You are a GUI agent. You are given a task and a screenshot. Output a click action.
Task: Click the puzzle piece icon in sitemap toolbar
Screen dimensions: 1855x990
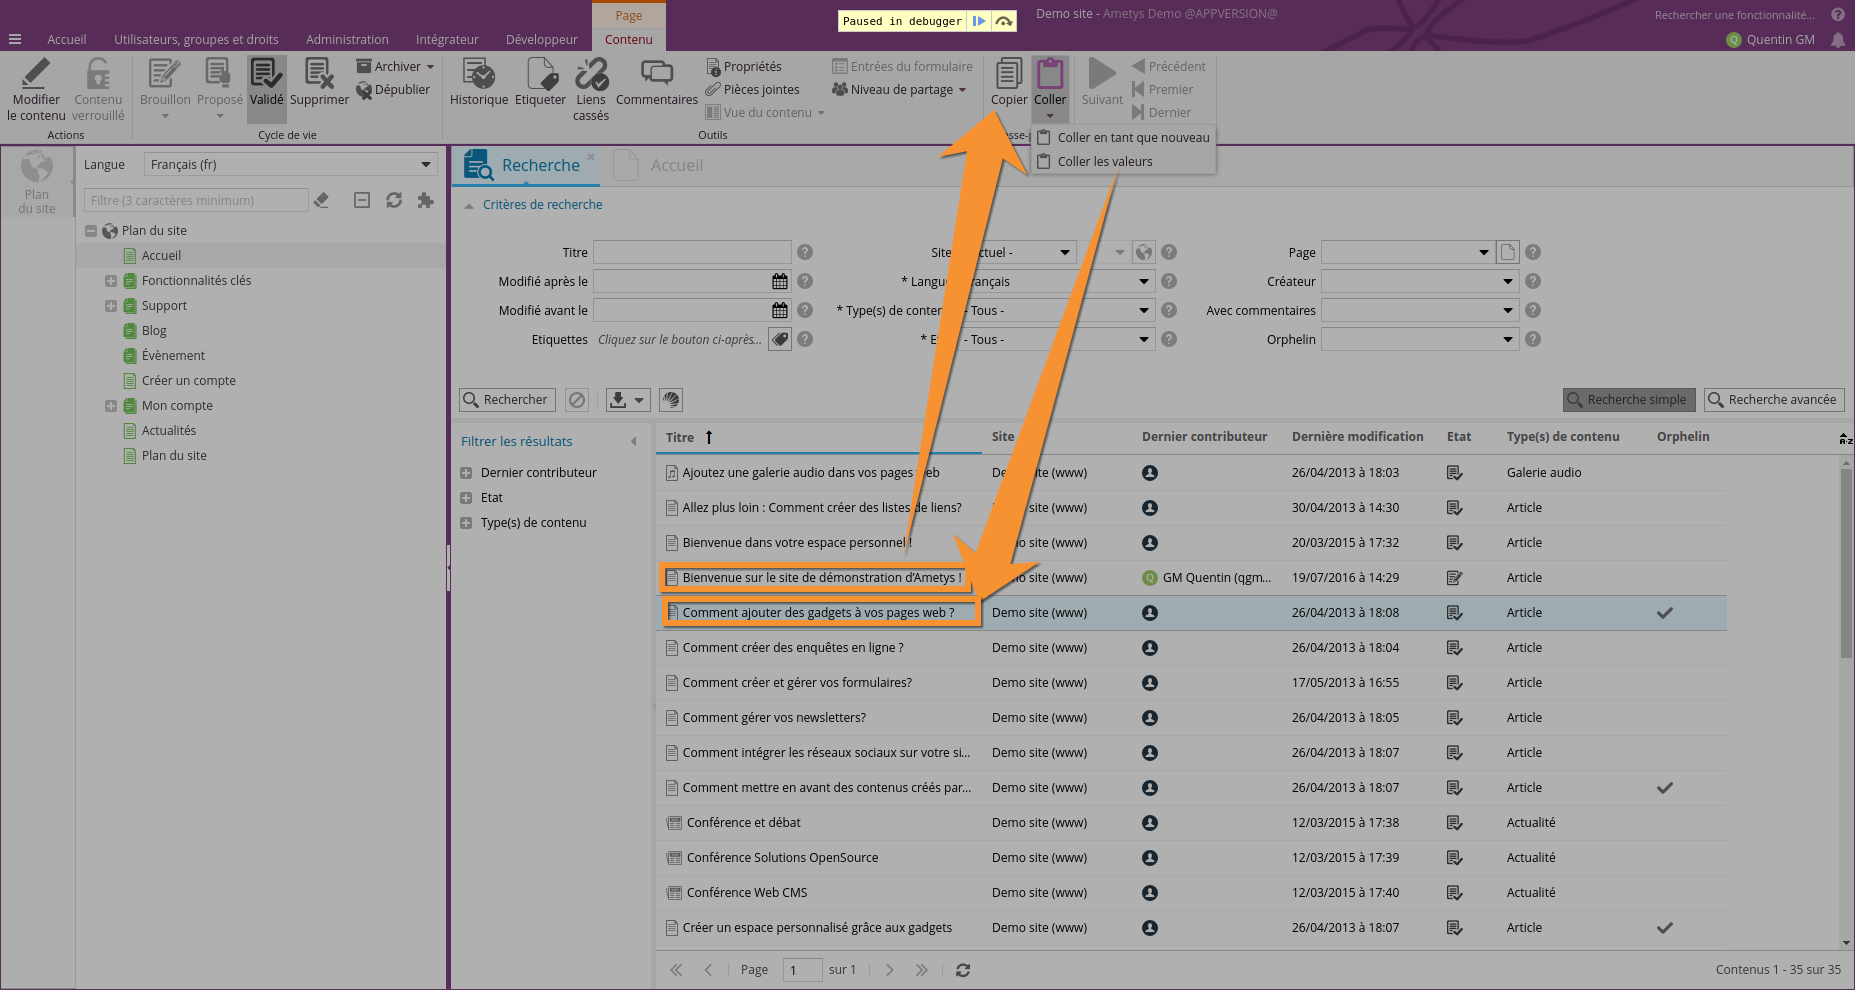click(425, 200)
